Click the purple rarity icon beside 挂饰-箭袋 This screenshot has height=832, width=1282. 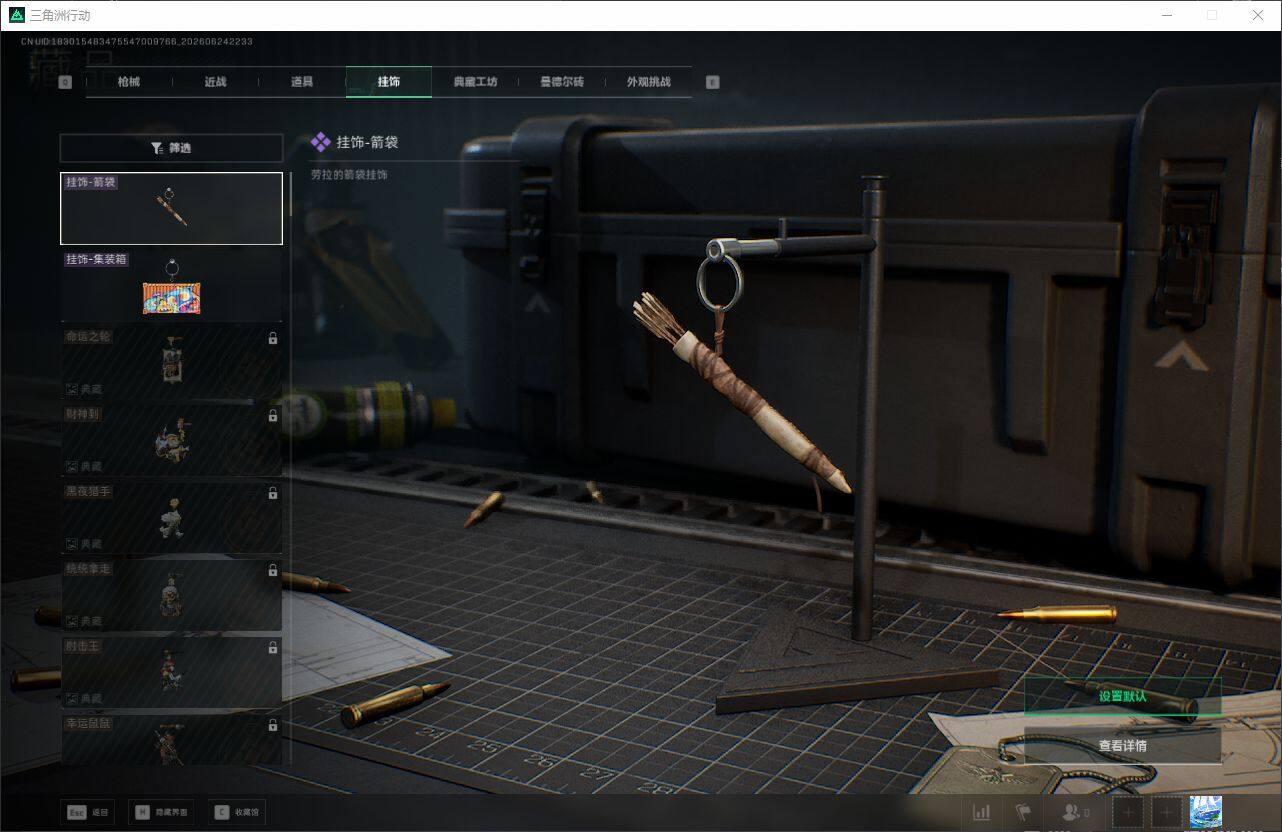pos(321,143)
